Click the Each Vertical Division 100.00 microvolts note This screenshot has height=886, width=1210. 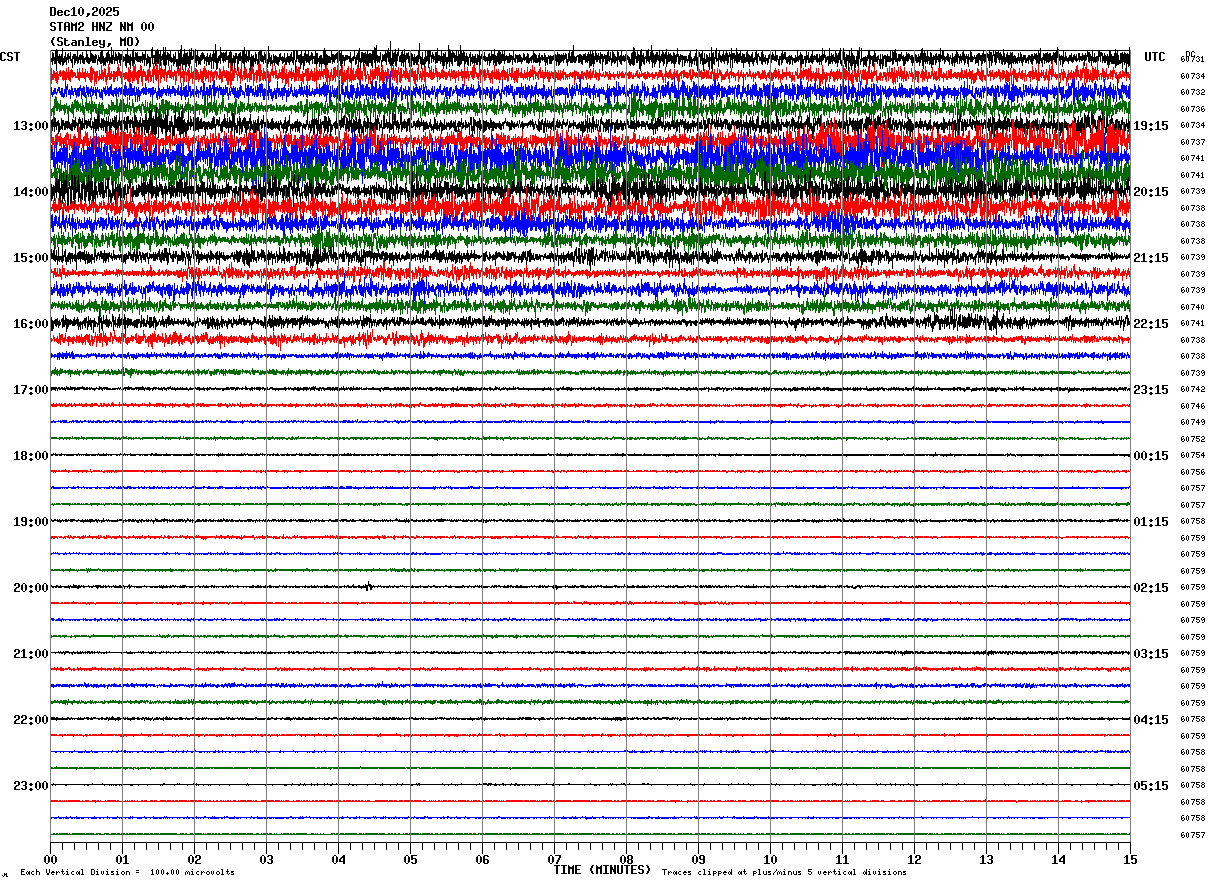(x=127, y=873)
